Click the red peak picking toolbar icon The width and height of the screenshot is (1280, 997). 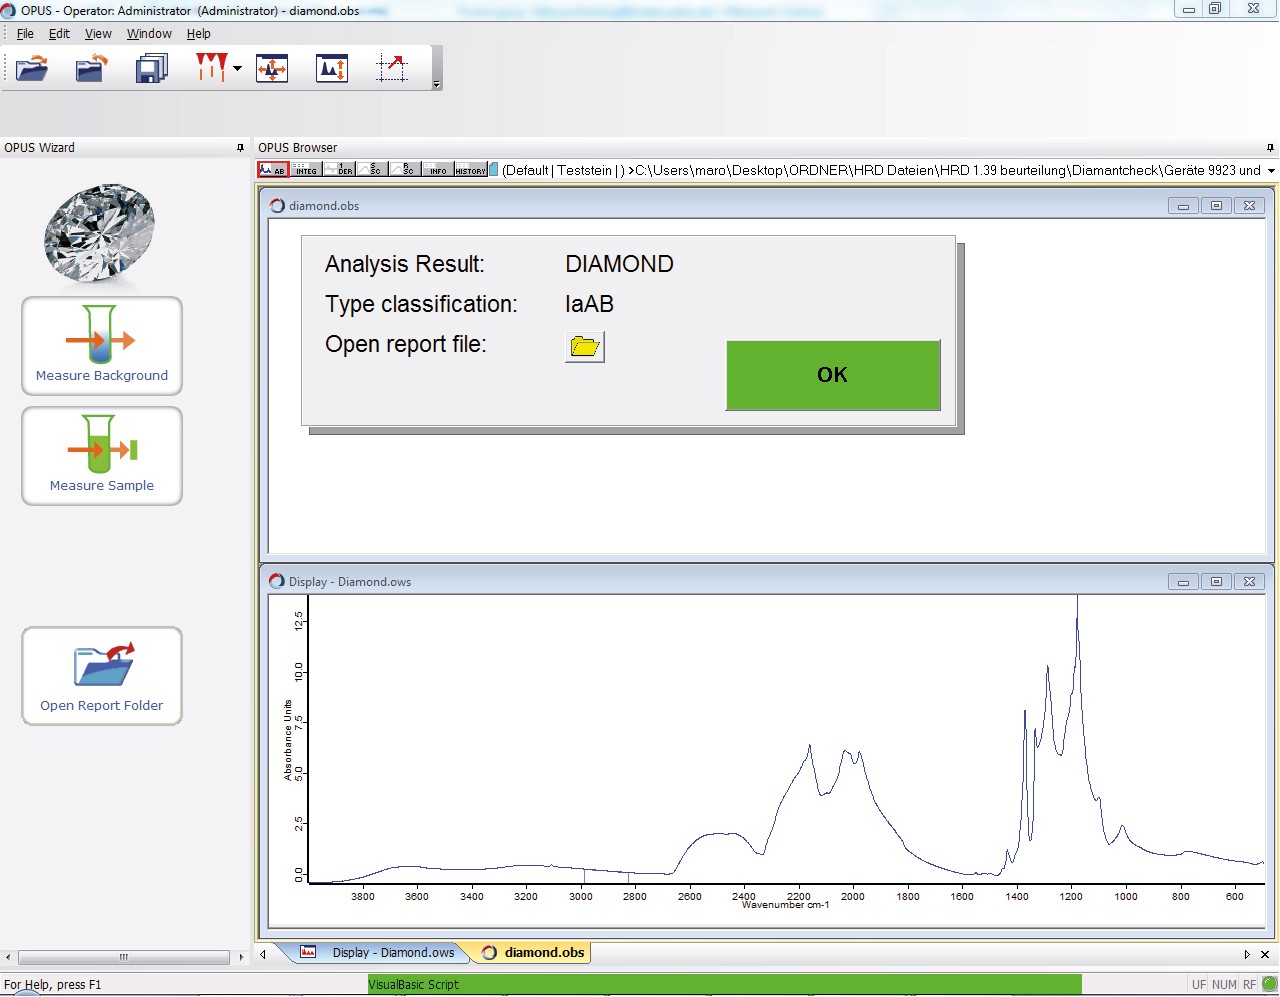211,68
